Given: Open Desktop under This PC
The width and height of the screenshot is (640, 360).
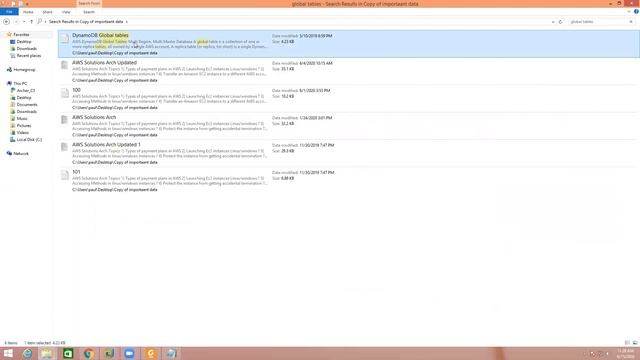Looking at the screenshot, I should coord(24,98).
